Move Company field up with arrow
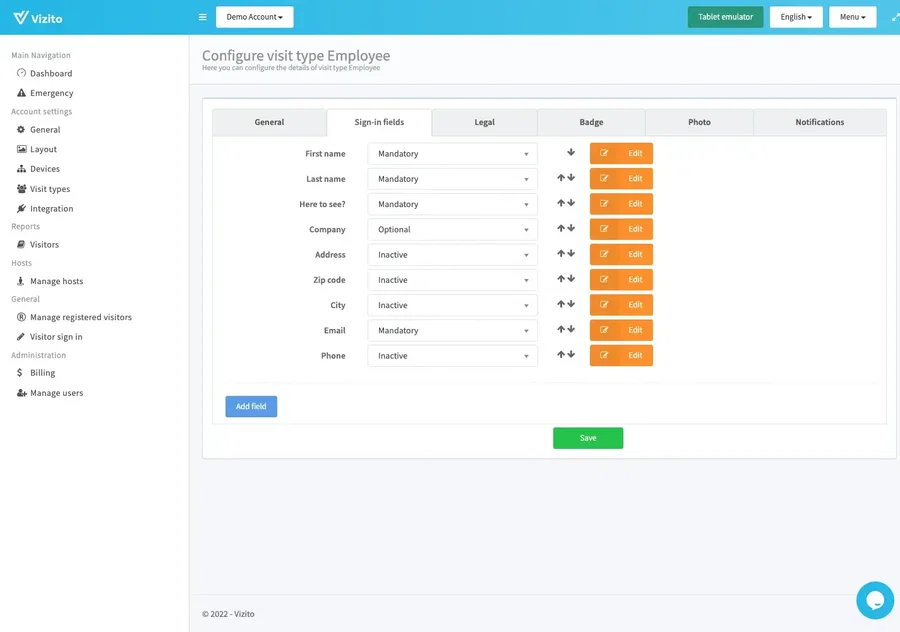 (561, 229)
